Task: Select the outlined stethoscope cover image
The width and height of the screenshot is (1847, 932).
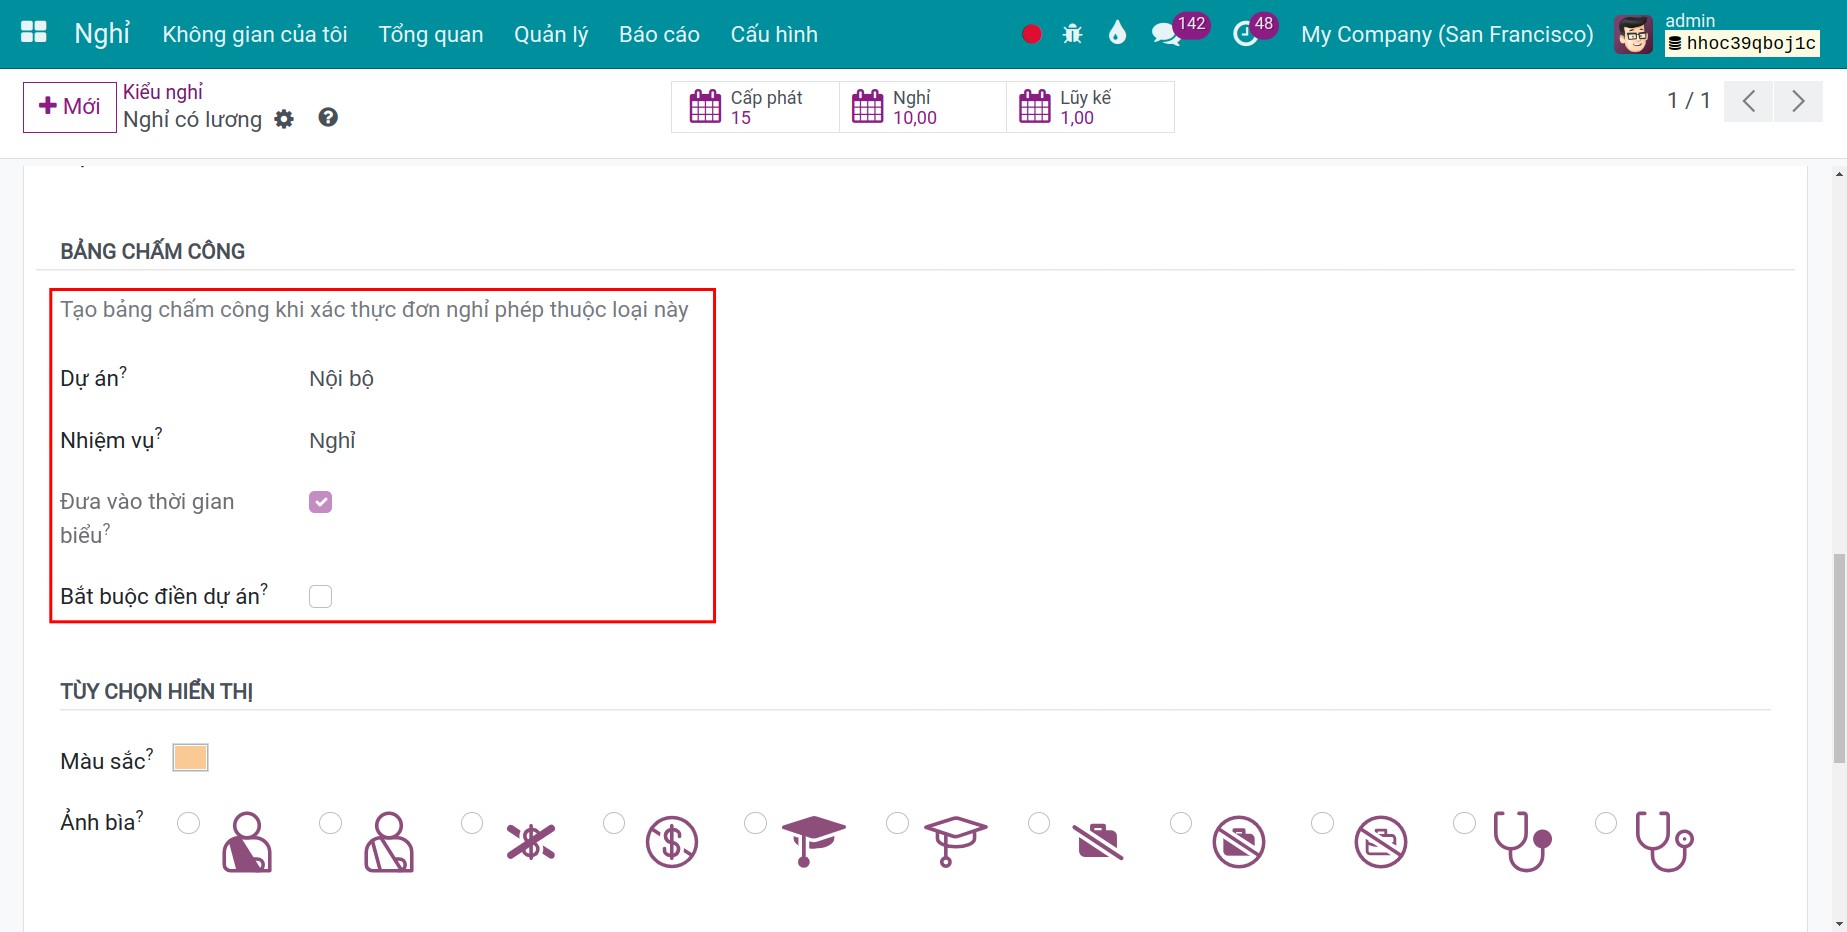Action: (x=1664, y=841)
